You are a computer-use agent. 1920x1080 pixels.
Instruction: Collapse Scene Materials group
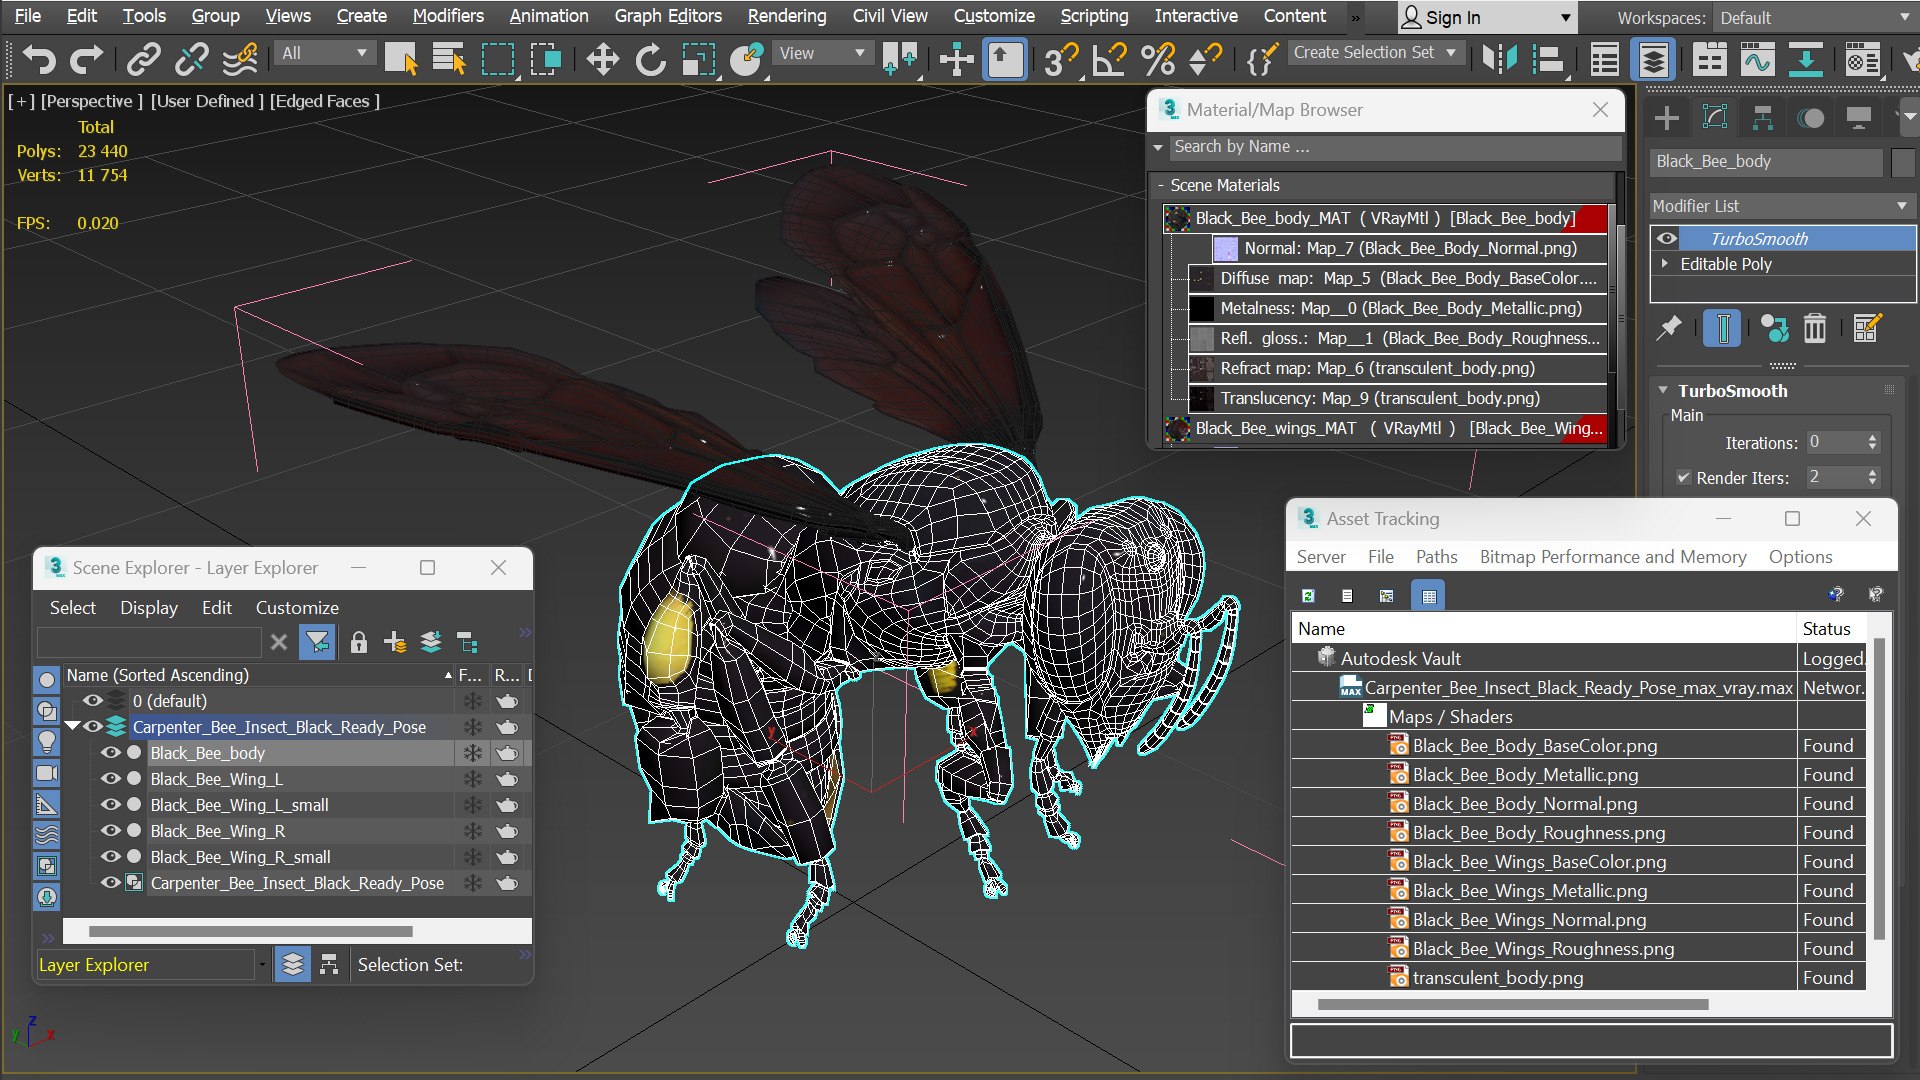(x=1160, y=185)
